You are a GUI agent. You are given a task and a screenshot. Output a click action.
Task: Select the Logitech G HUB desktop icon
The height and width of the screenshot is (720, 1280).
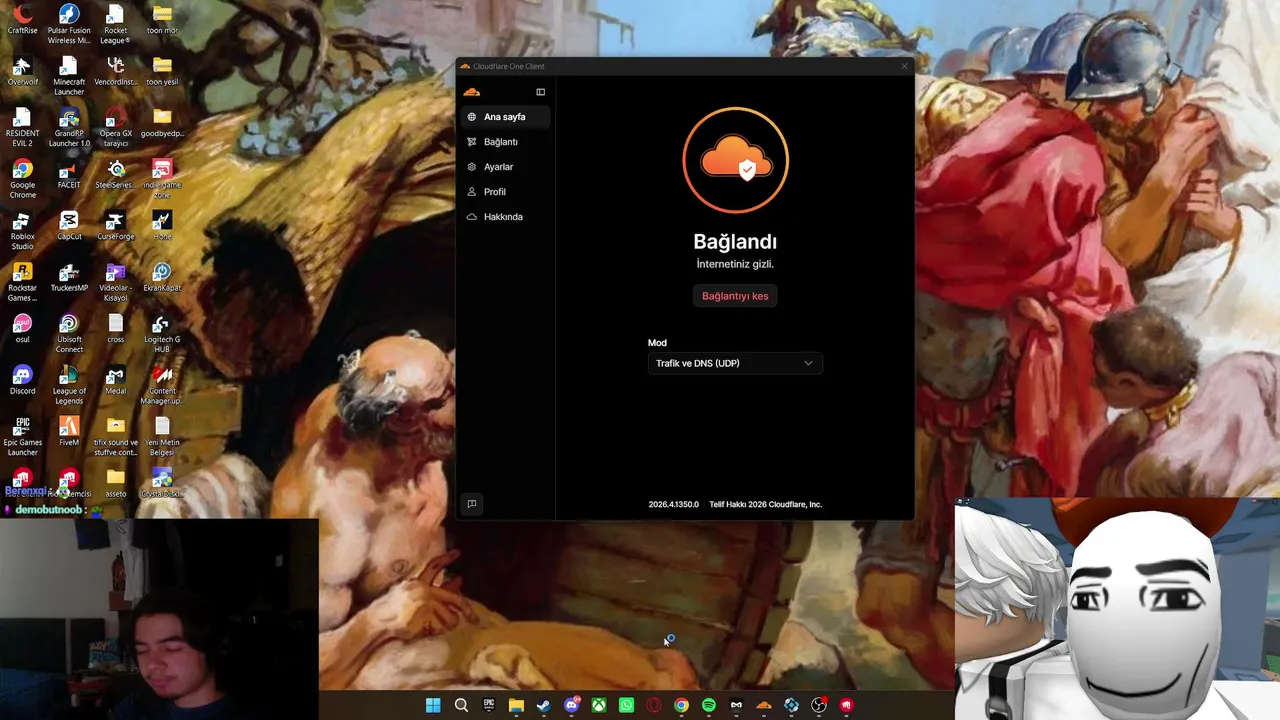click(x=162, y=334)
